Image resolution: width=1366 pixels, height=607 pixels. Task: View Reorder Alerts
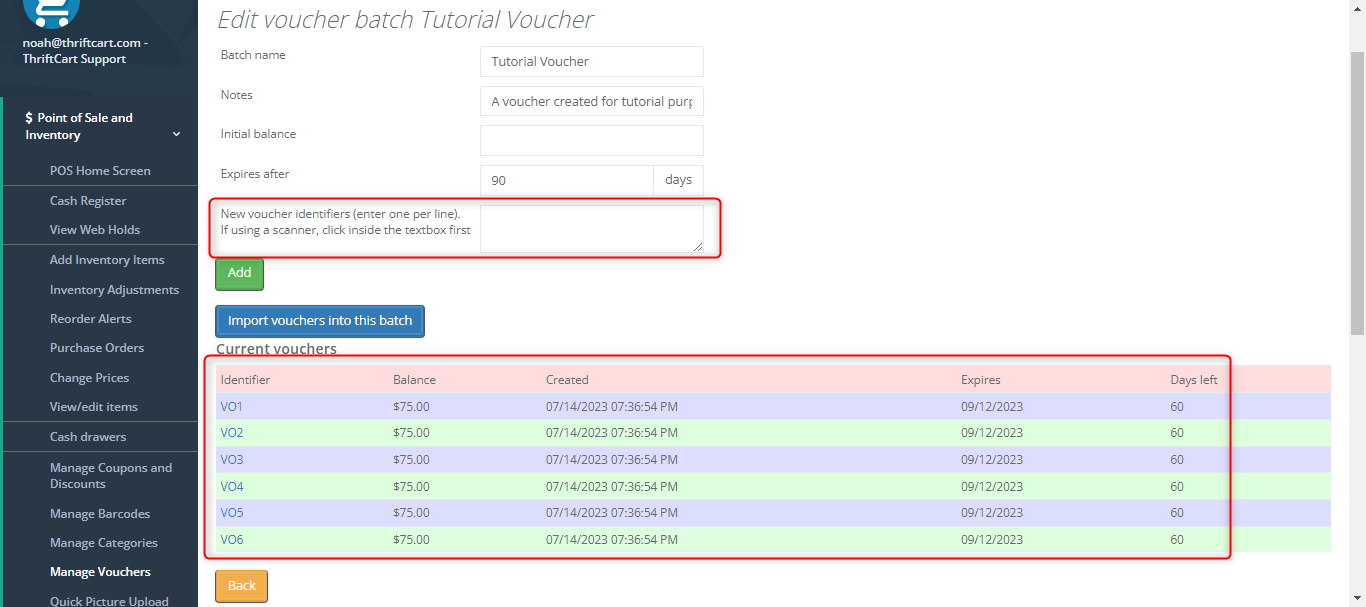pos(91,318)
